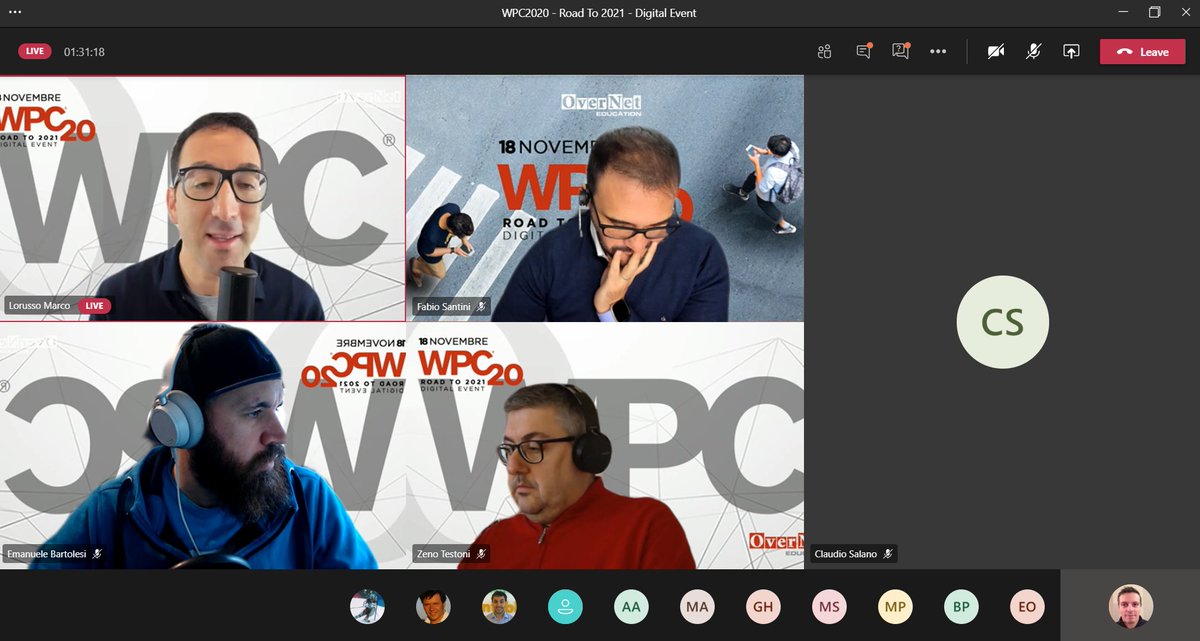This screenshot has height=641, width=1200.
Task: Click the skier photo participant avatar
Action: click(367, 606)
